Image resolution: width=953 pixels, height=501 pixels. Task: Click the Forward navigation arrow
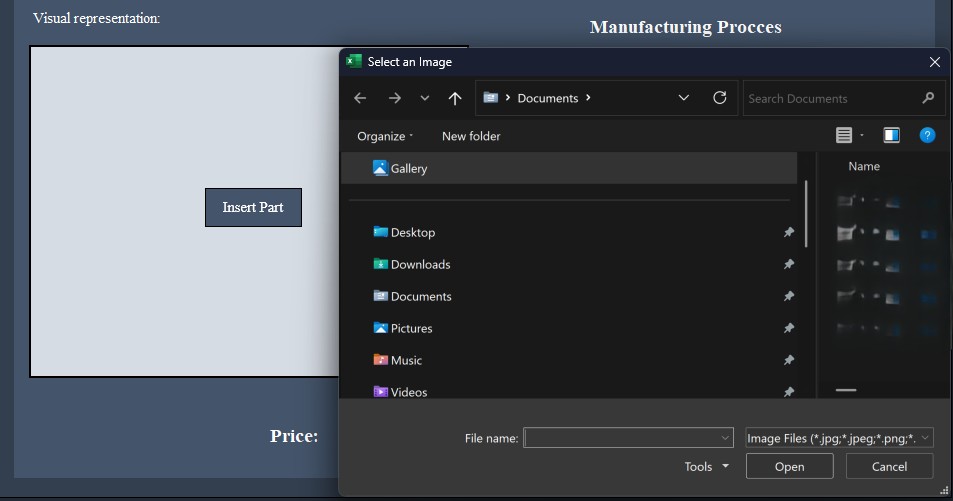[394, 98]
